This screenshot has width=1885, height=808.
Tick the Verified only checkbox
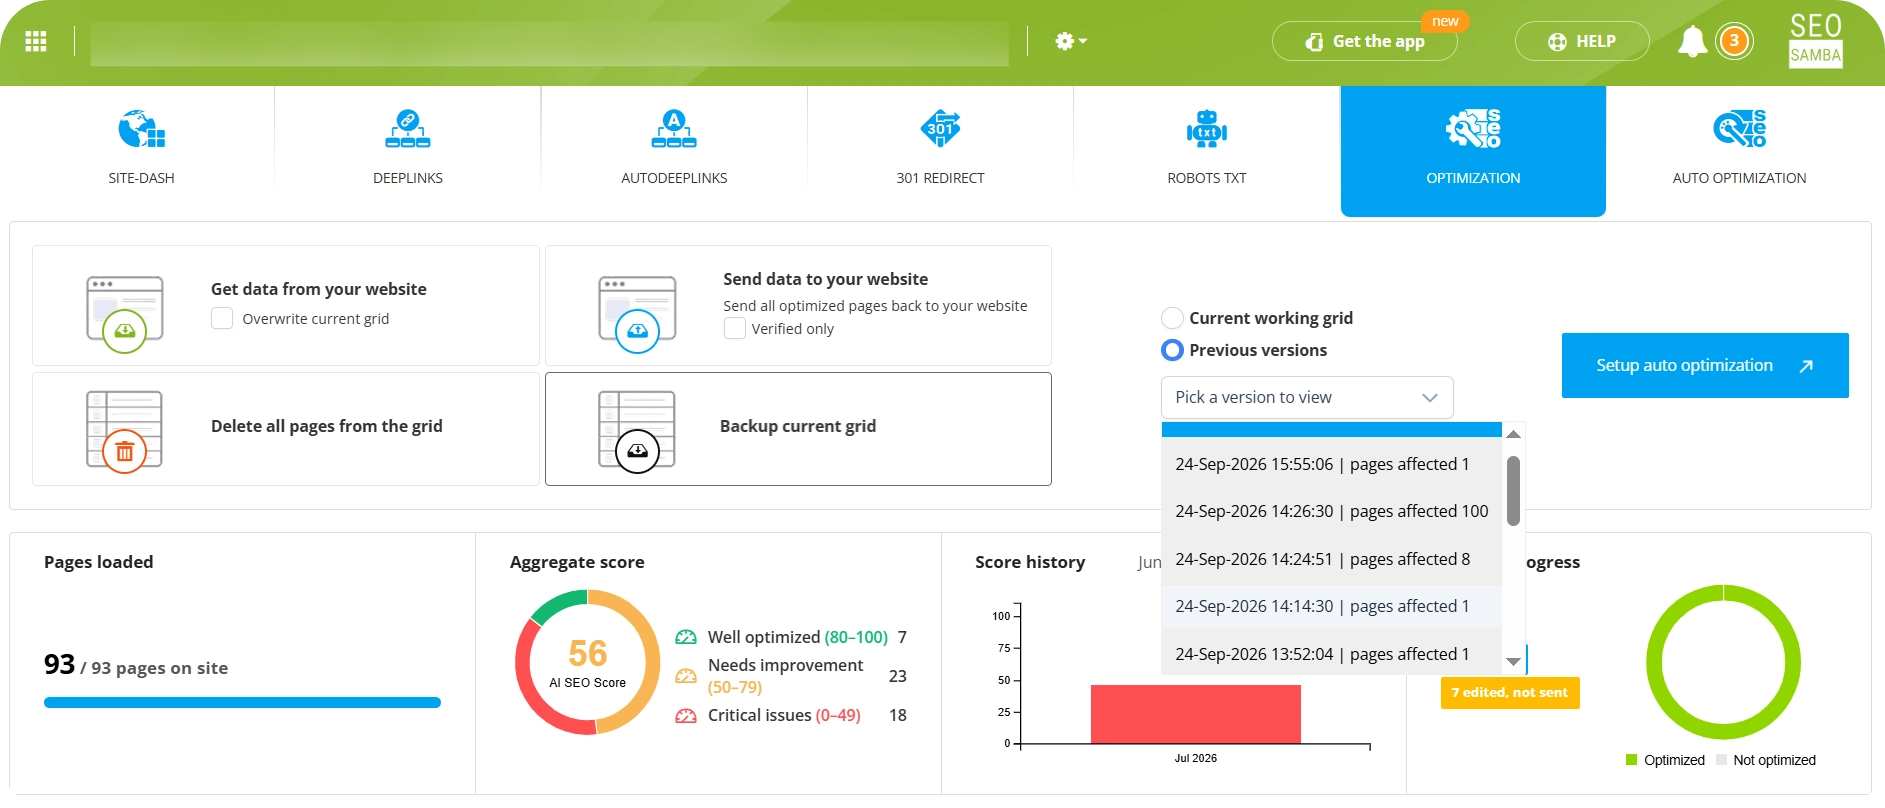coord(735,328)
